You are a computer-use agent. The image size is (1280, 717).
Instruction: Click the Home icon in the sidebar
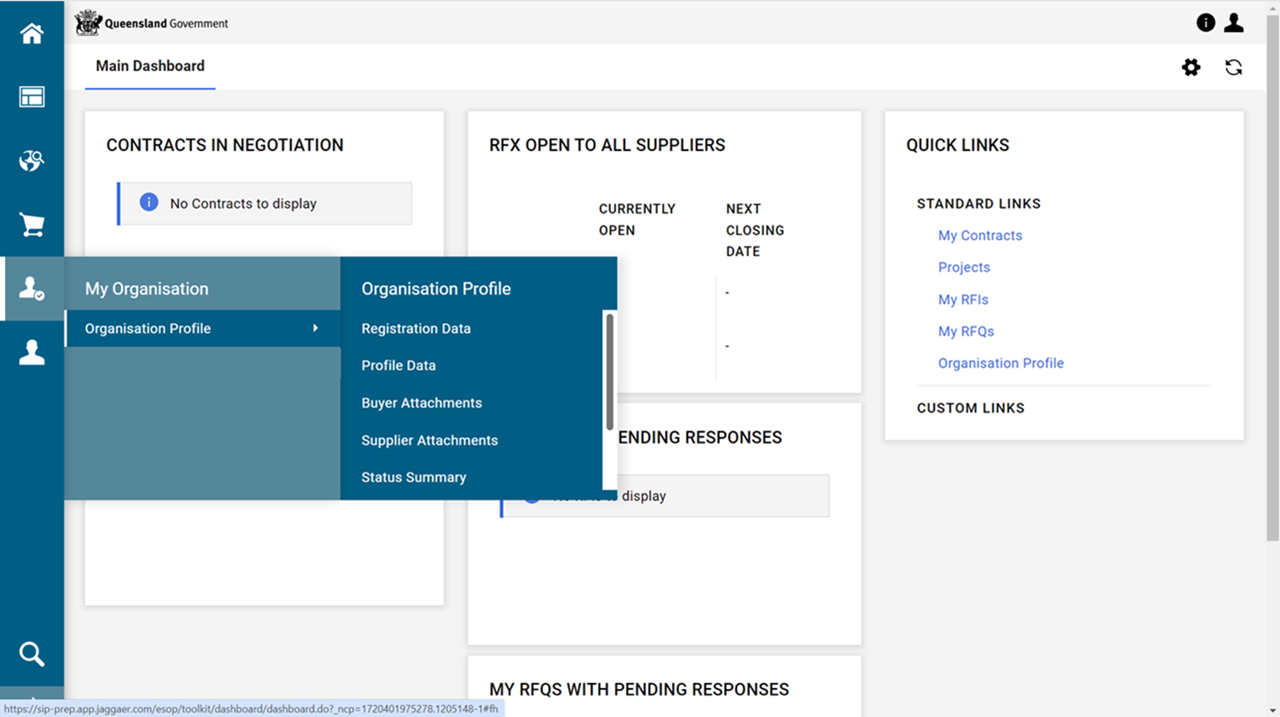coord(32,33)
